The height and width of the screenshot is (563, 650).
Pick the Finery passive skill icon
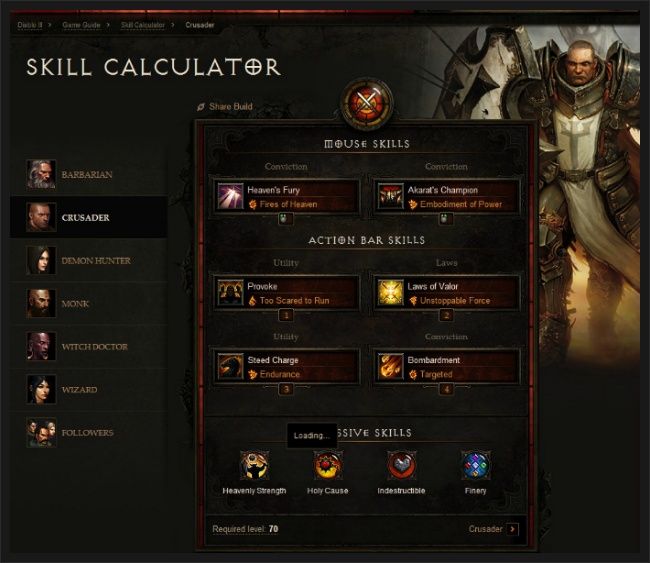(475, 466)
